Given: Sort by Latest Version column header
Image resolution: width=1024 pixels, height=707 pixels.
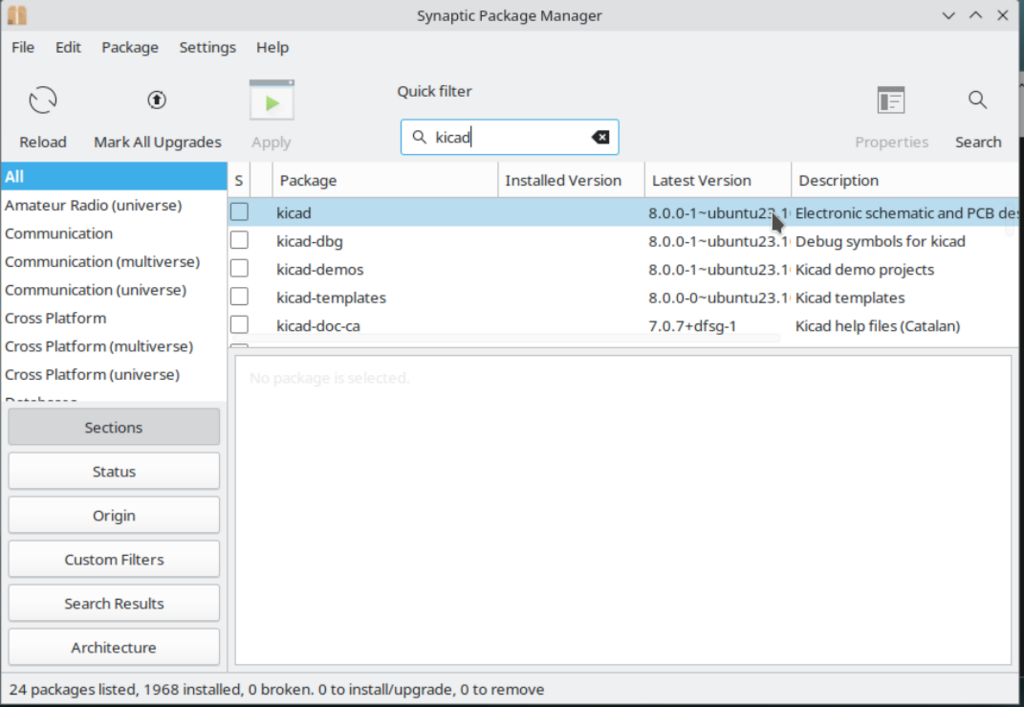Looking at the screenshot, I should (x=716, y=181).
